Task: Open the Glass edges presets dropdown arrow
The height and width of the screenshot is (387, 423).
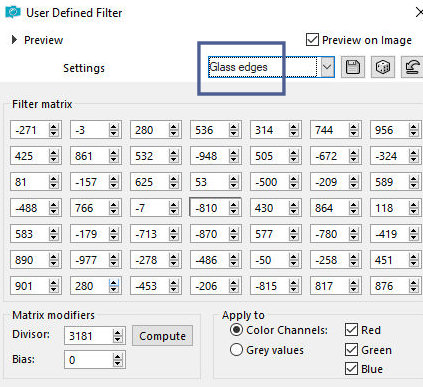Action: (327, 67)
